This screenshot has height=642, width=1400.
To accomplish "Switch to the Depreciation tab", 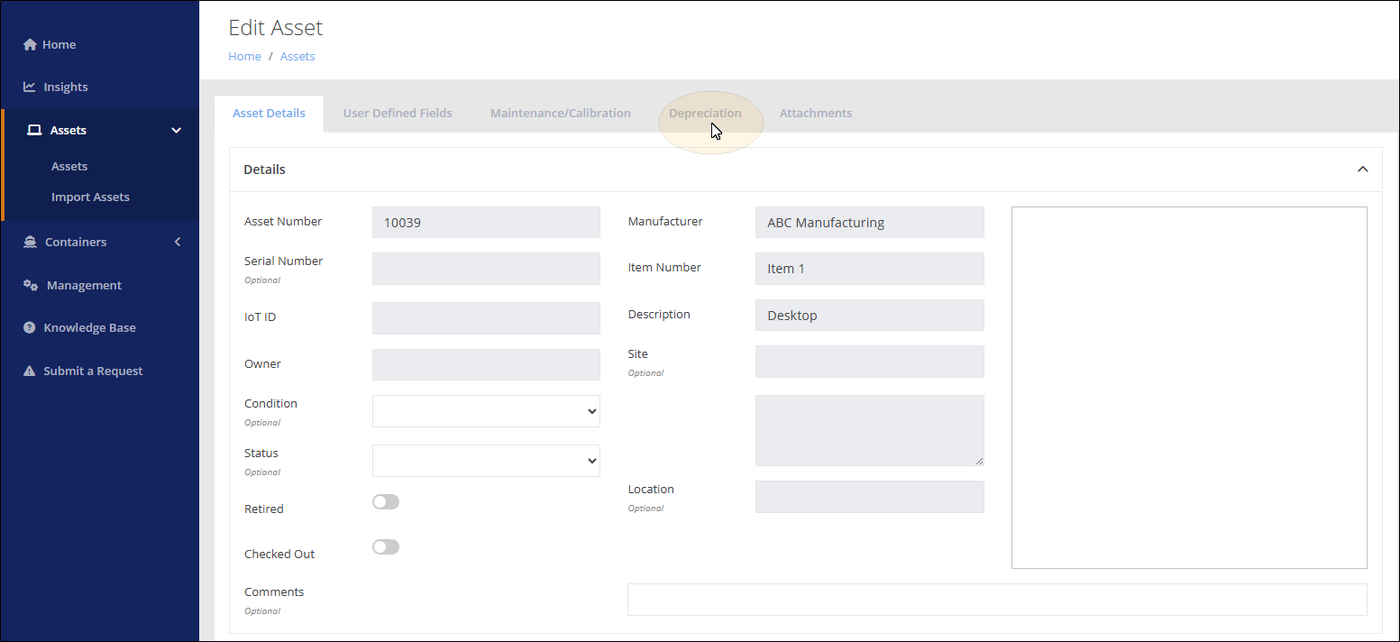I will pos(705,113).
